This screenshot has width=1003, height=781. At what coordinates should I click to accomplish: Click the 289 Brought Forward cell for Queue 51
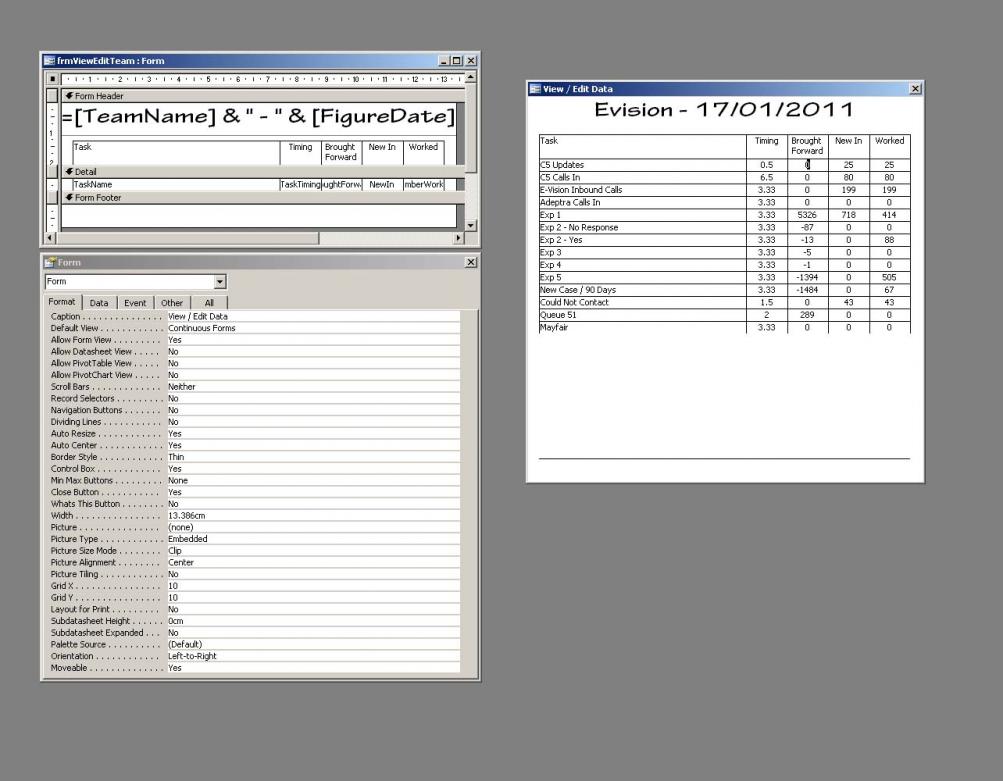tap(807, 315)
